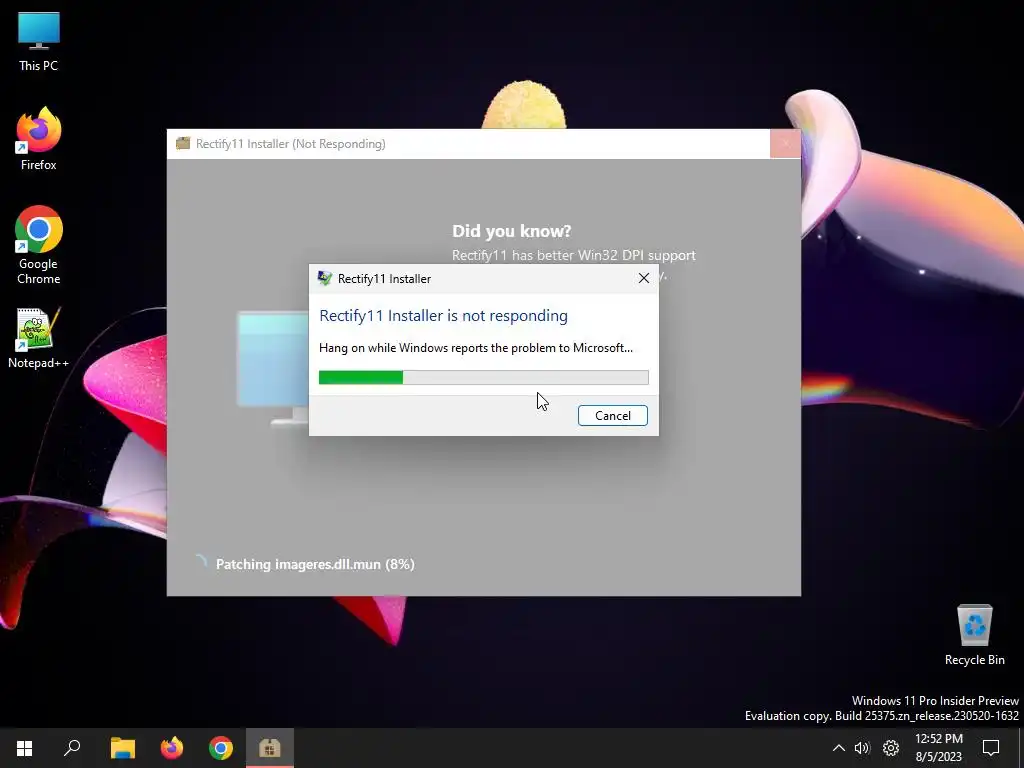Click 'Patching imageres.dll.mun (8%)' status text
The height and width of the screenshot is (768, 1024).
315,564
